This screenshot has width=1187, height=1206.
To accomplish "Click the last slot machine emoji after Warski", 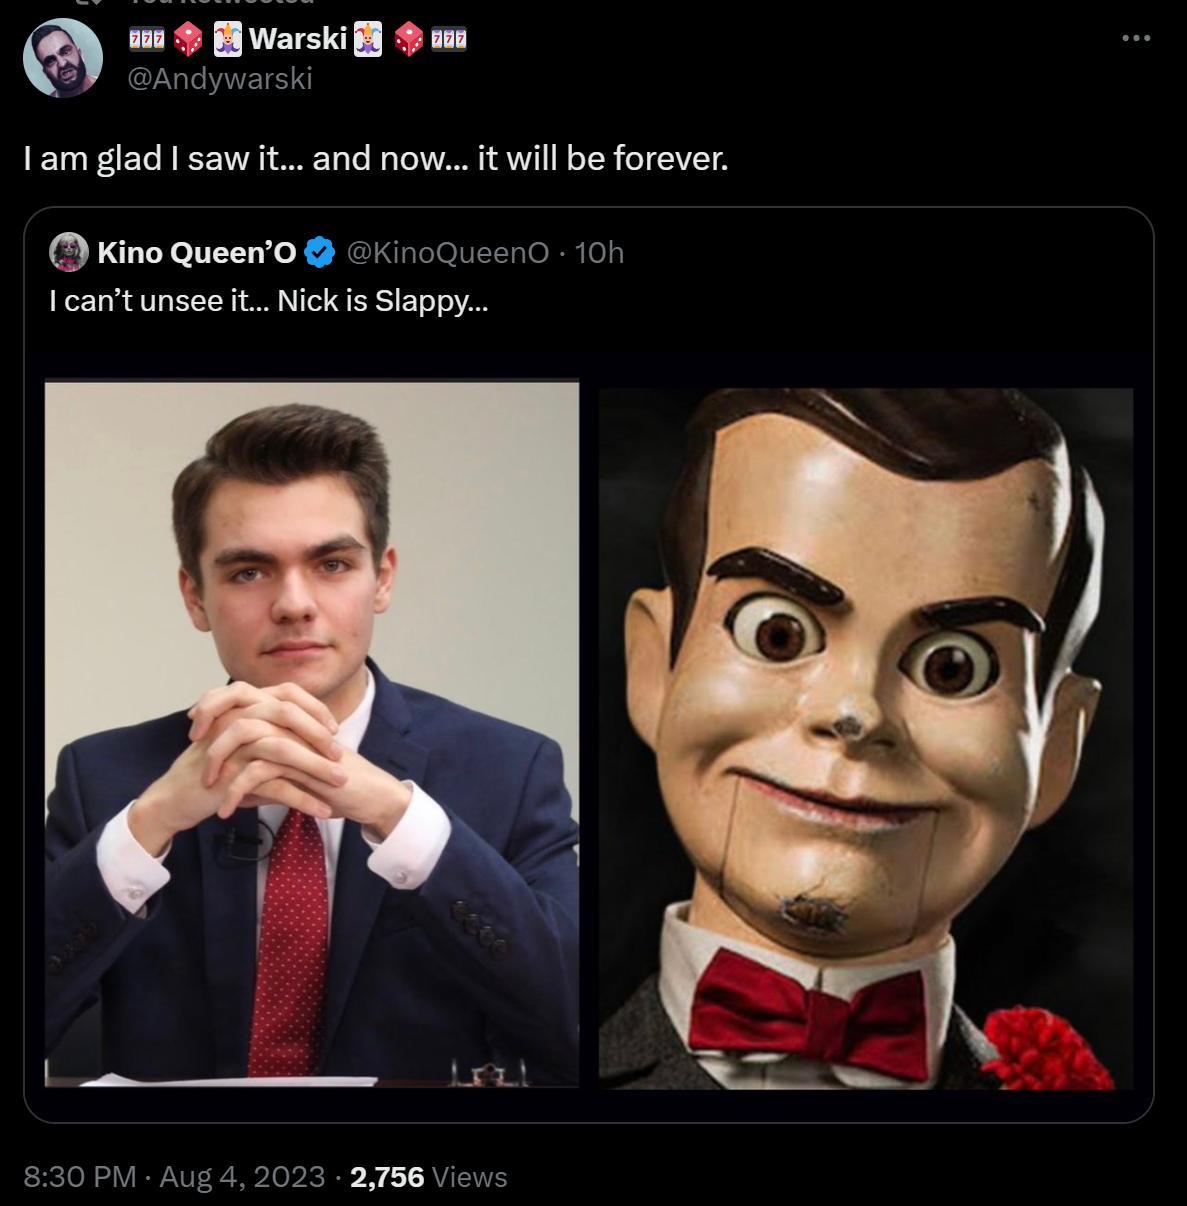I will [x=449, y=39].
